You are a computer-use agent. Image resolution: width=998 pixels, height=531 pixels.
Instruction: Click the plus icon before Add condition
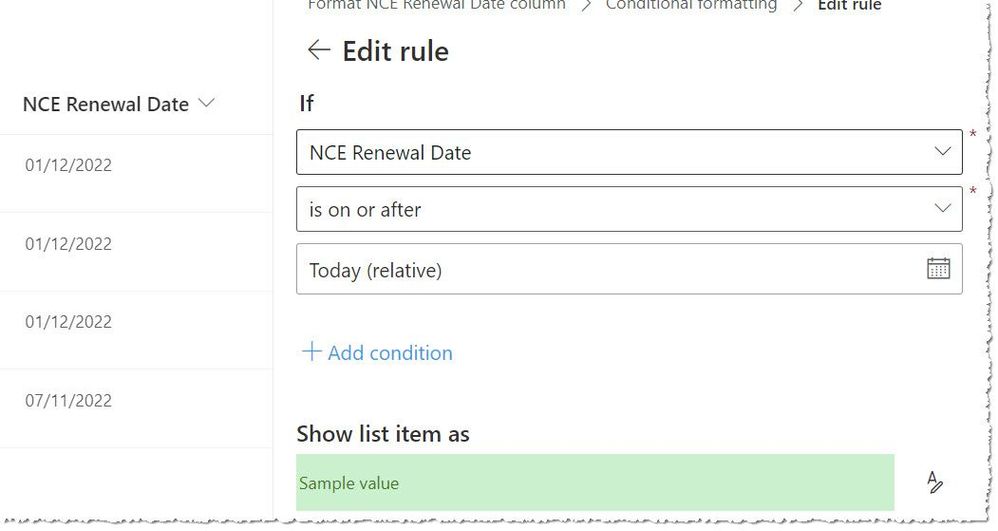pos(312,352)
